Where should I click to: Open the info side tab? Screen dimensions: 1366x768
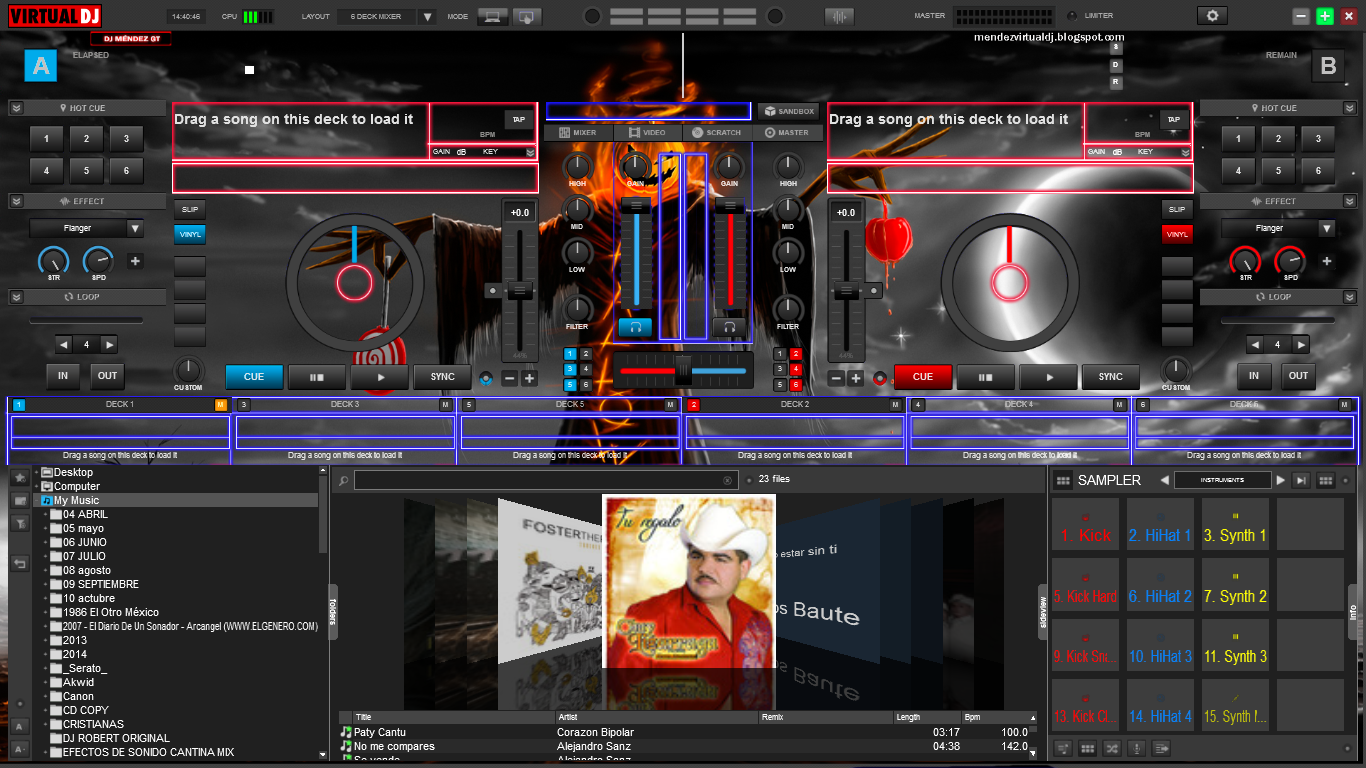tap(1353, 612)
